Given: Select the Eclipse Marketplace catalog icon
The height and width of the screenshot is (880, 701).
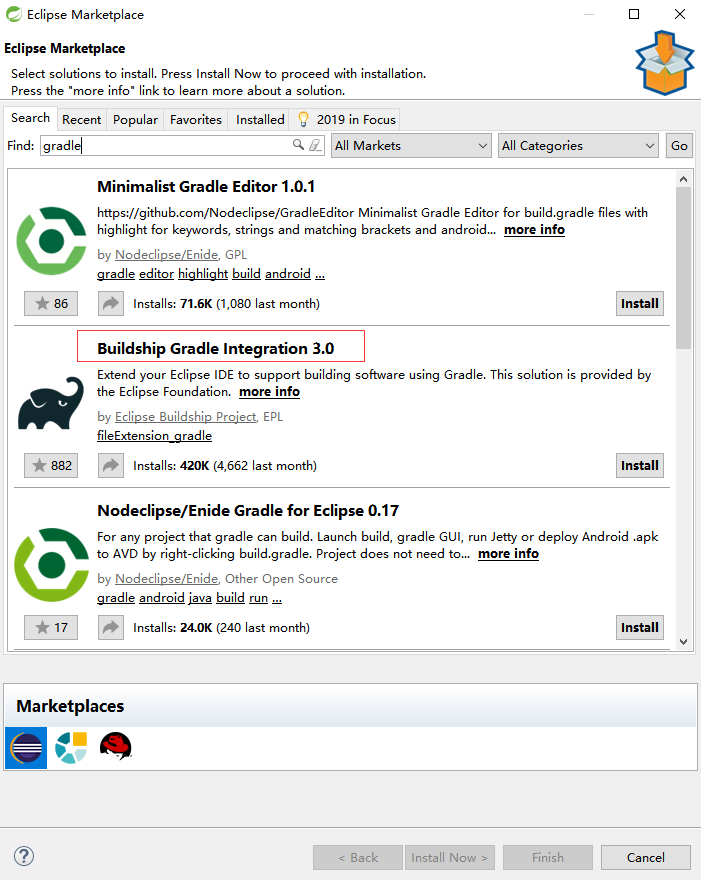Looking at the screenshot, I should click(26, 748).
